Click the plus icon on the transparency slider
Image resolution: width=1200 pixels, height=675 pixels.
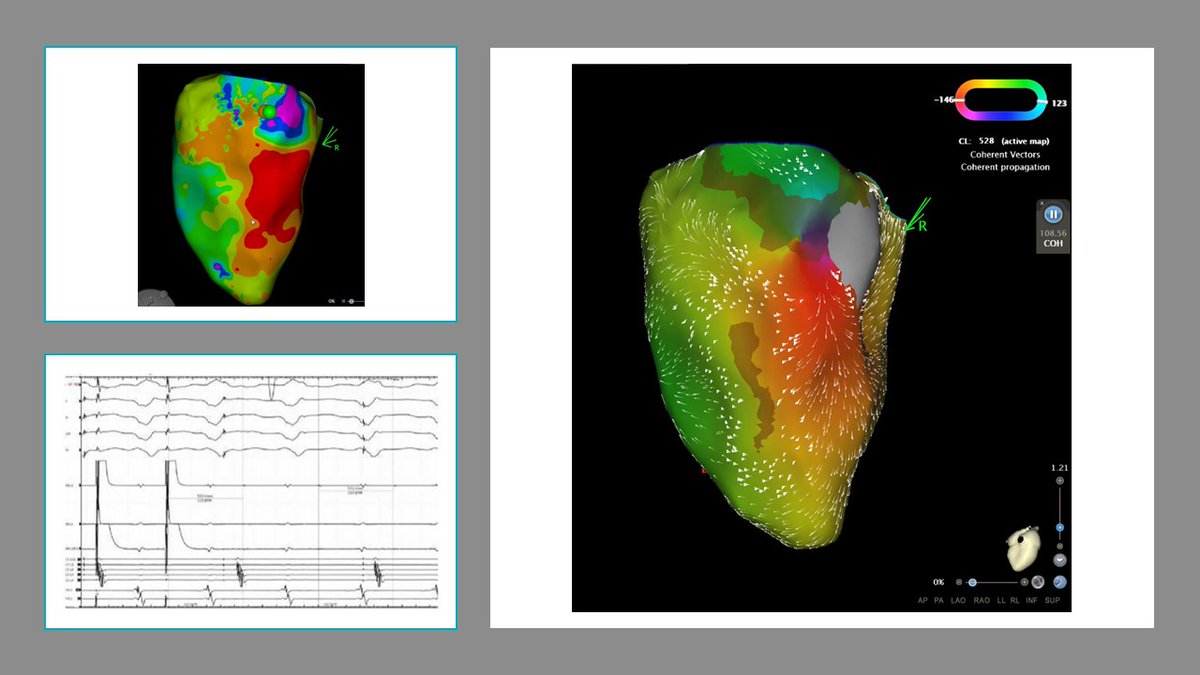click(x=1024, y=581)
